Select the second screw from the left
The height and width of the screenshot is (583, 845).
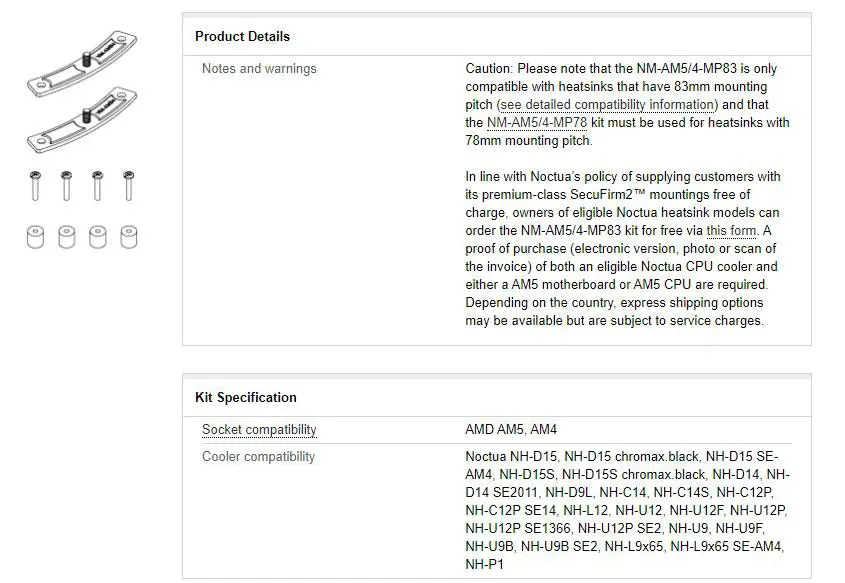(x=66, y=186)
